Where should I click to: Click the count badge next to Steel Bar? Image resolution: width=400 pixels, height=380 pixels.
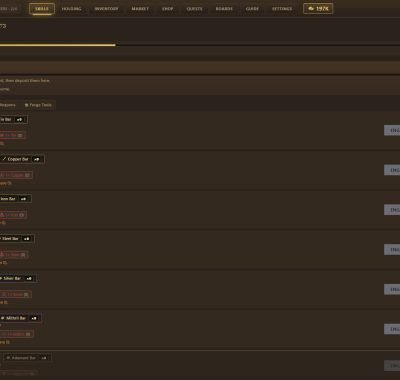26,239
